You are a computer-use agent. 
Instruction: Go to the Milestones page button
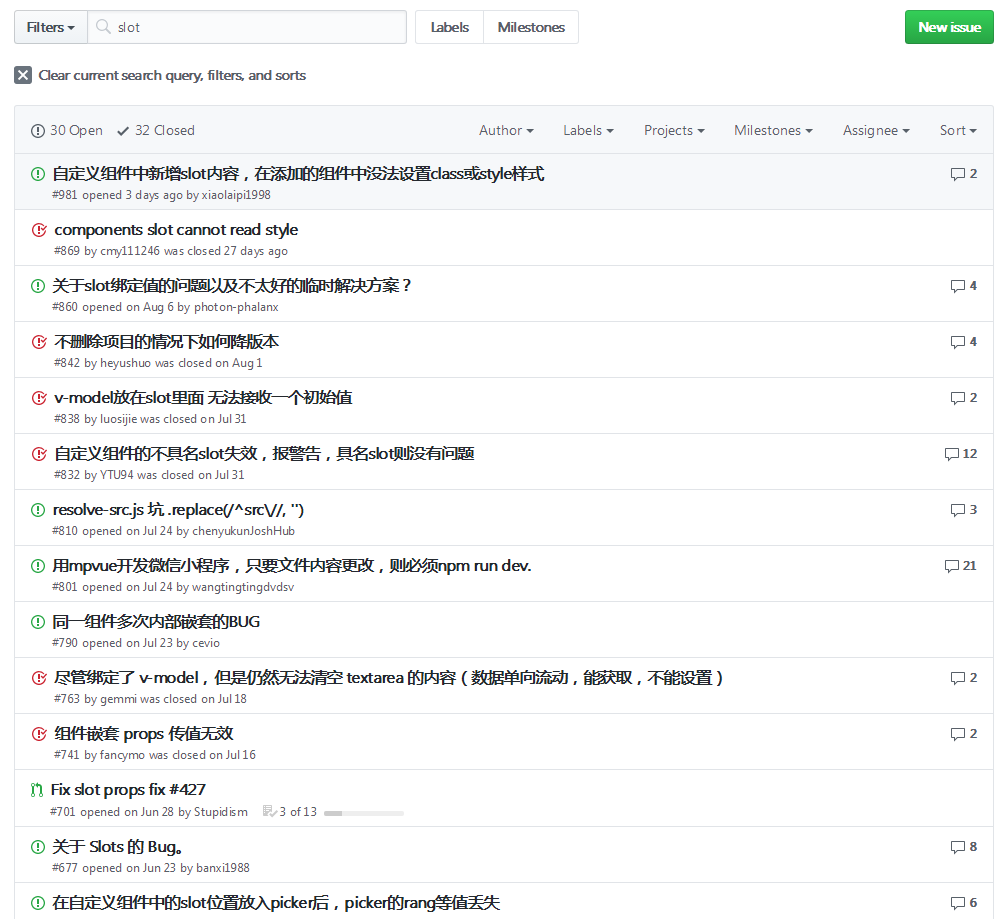531,27
